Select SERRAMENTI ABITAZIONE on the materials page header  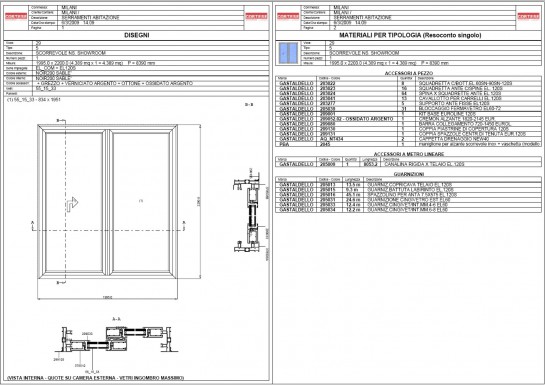(363, 17)
